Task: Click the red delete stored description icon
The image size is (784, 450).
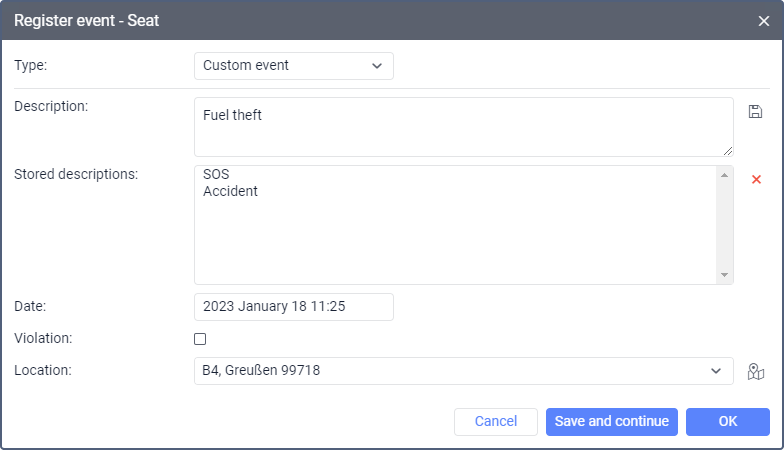Action: [756, 179]
